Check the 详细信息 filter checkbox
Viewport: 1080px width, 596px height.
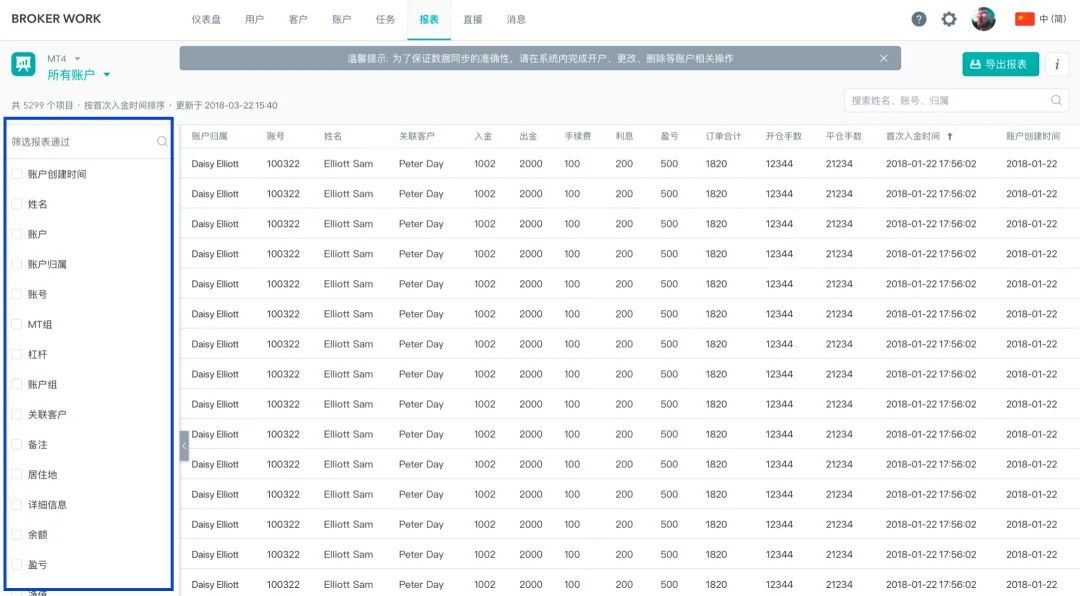click(x=17, y=504)
